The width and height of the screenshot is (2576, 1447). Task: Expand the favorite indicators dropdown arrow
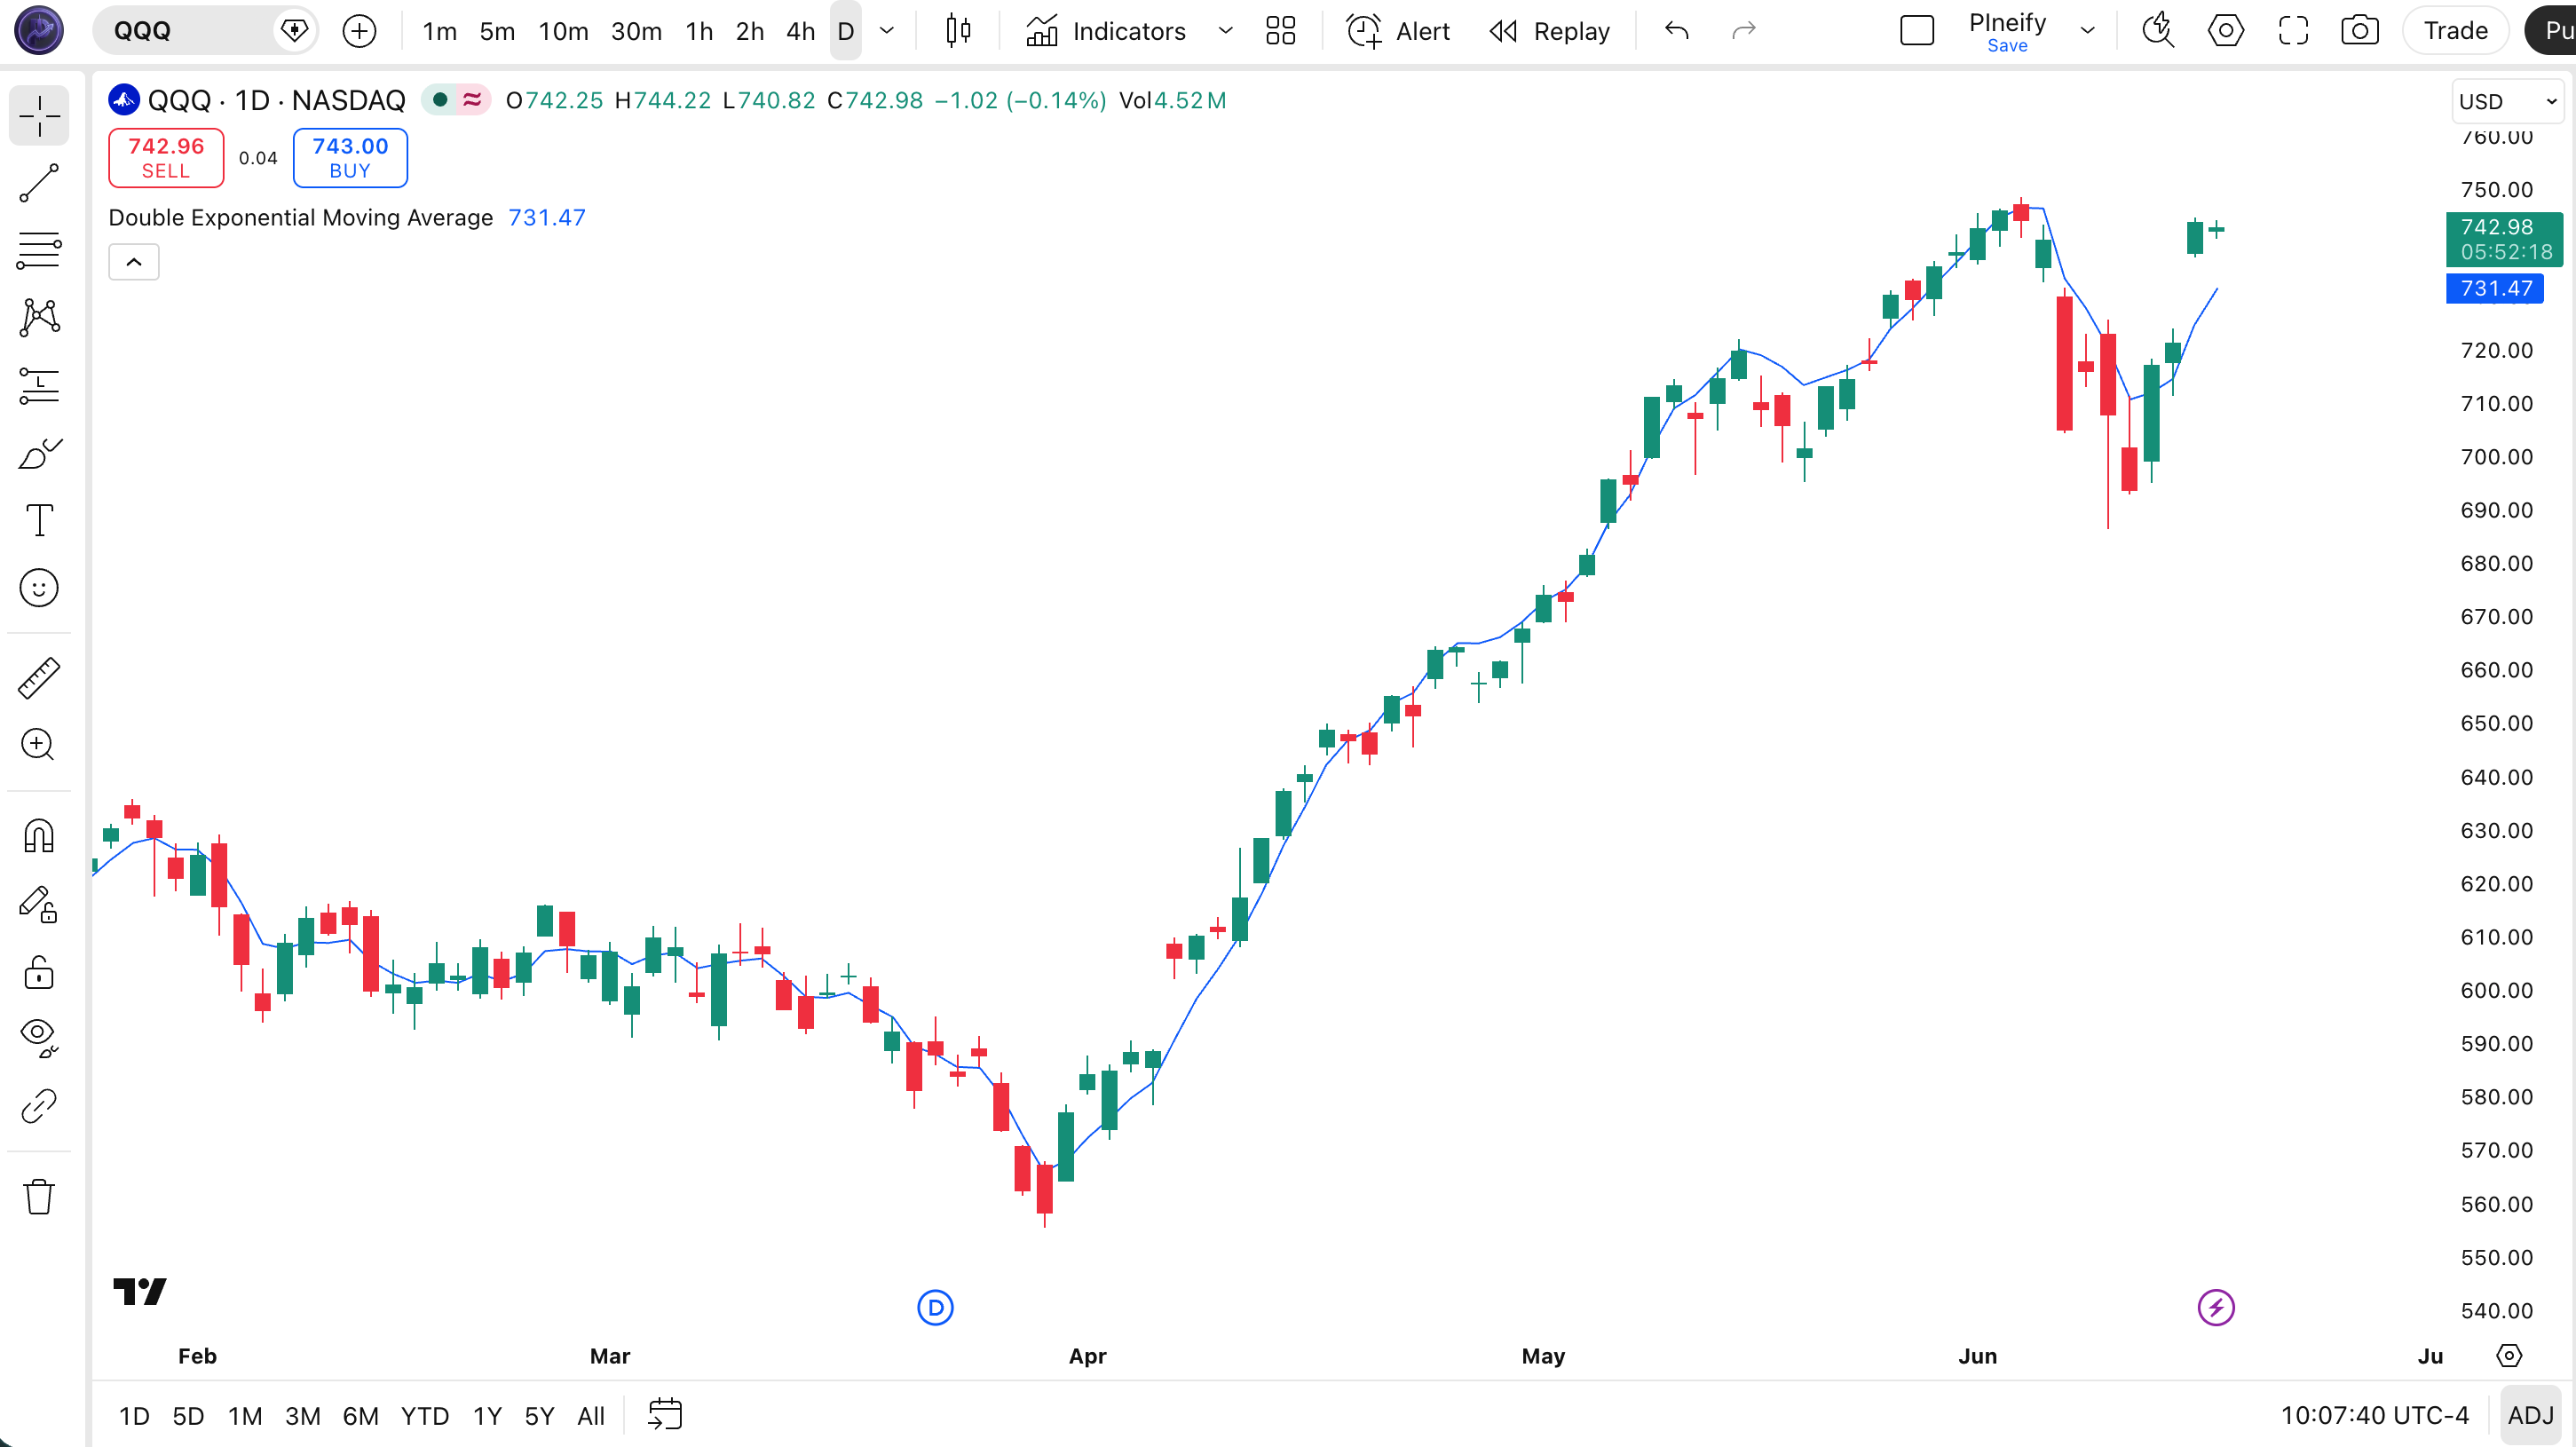[1225, 31]
